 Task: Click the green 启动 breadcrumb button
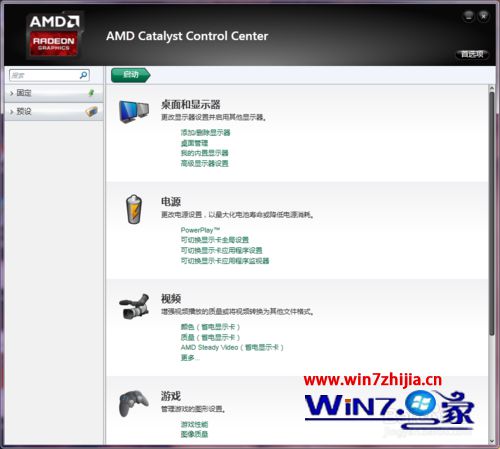131,75
